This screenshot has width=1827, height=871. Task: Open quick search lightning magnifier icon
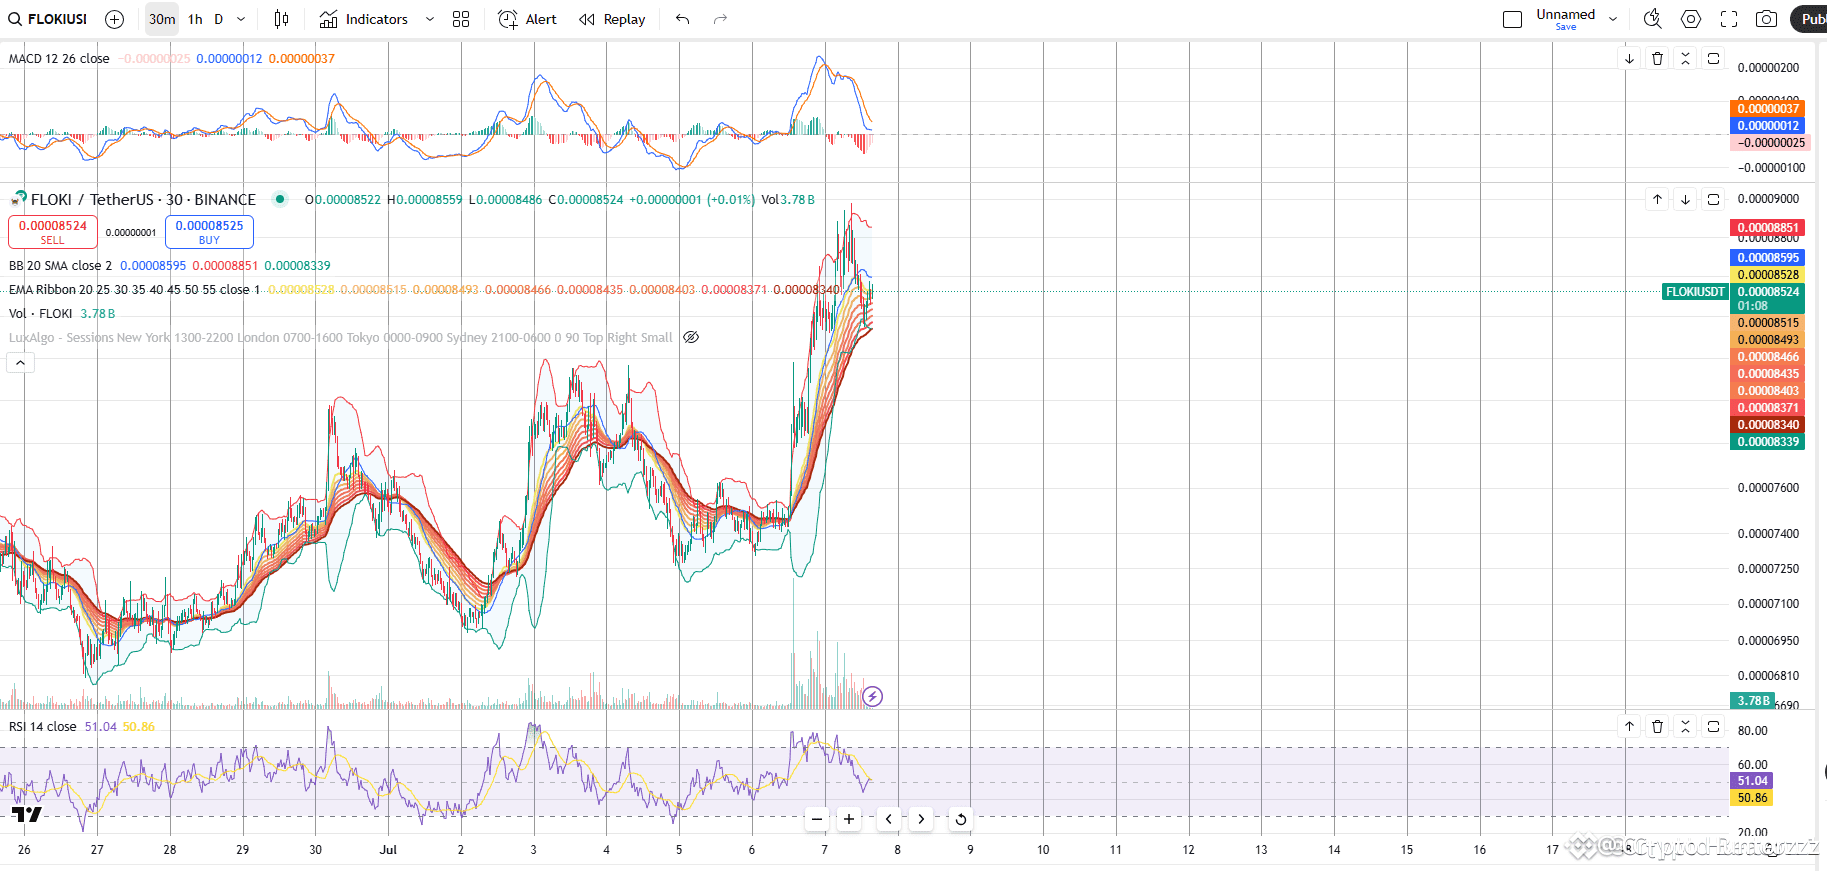(1653, 19)
